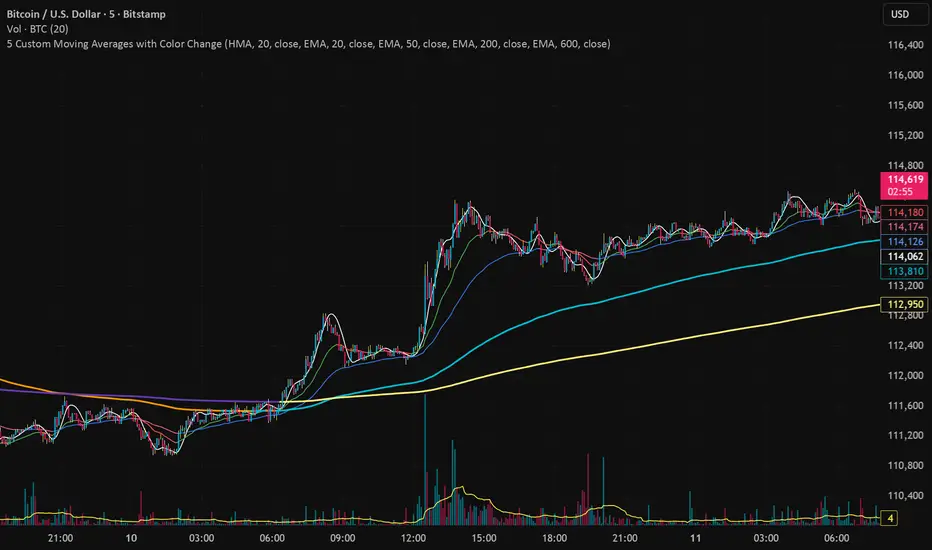
Task: Select the 114,174 moving average price label
Action: click(x=904, y=227)
